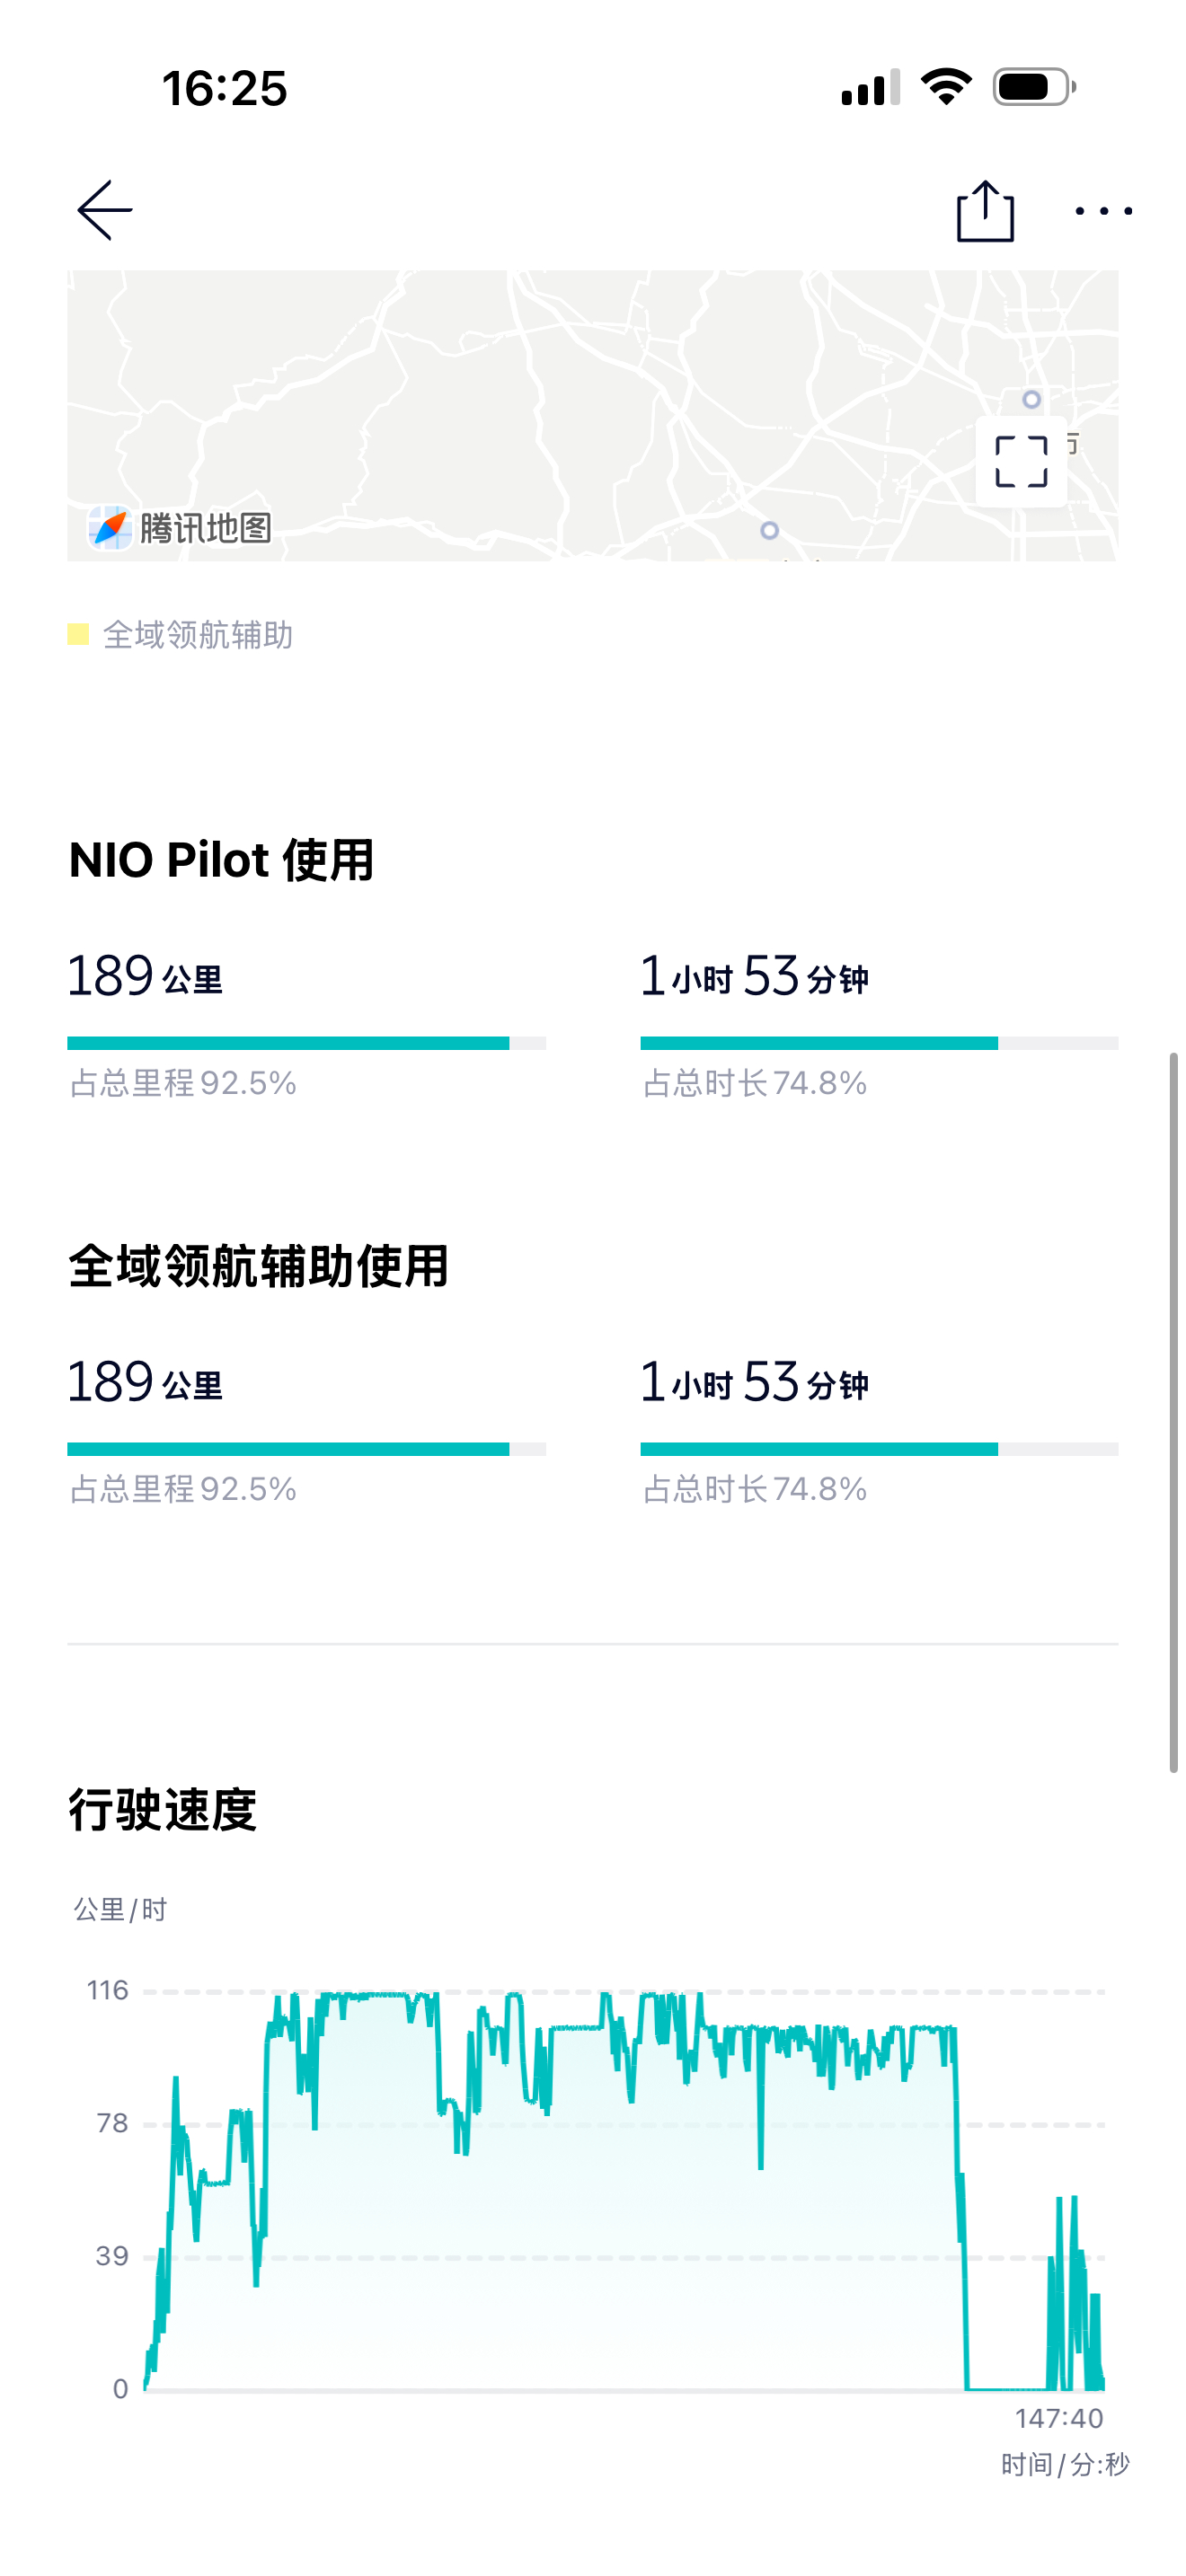Screen dimensions: 1186x2576
Task: Open the three-dot more menu
Action: point(1103,211)
